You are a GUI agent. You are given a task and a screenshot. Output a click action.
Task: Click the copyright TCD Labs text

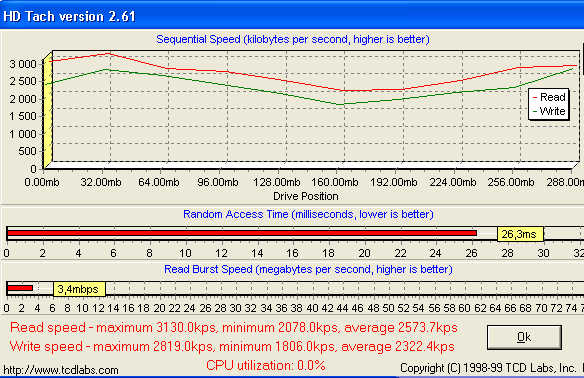(x=488, y=368)
